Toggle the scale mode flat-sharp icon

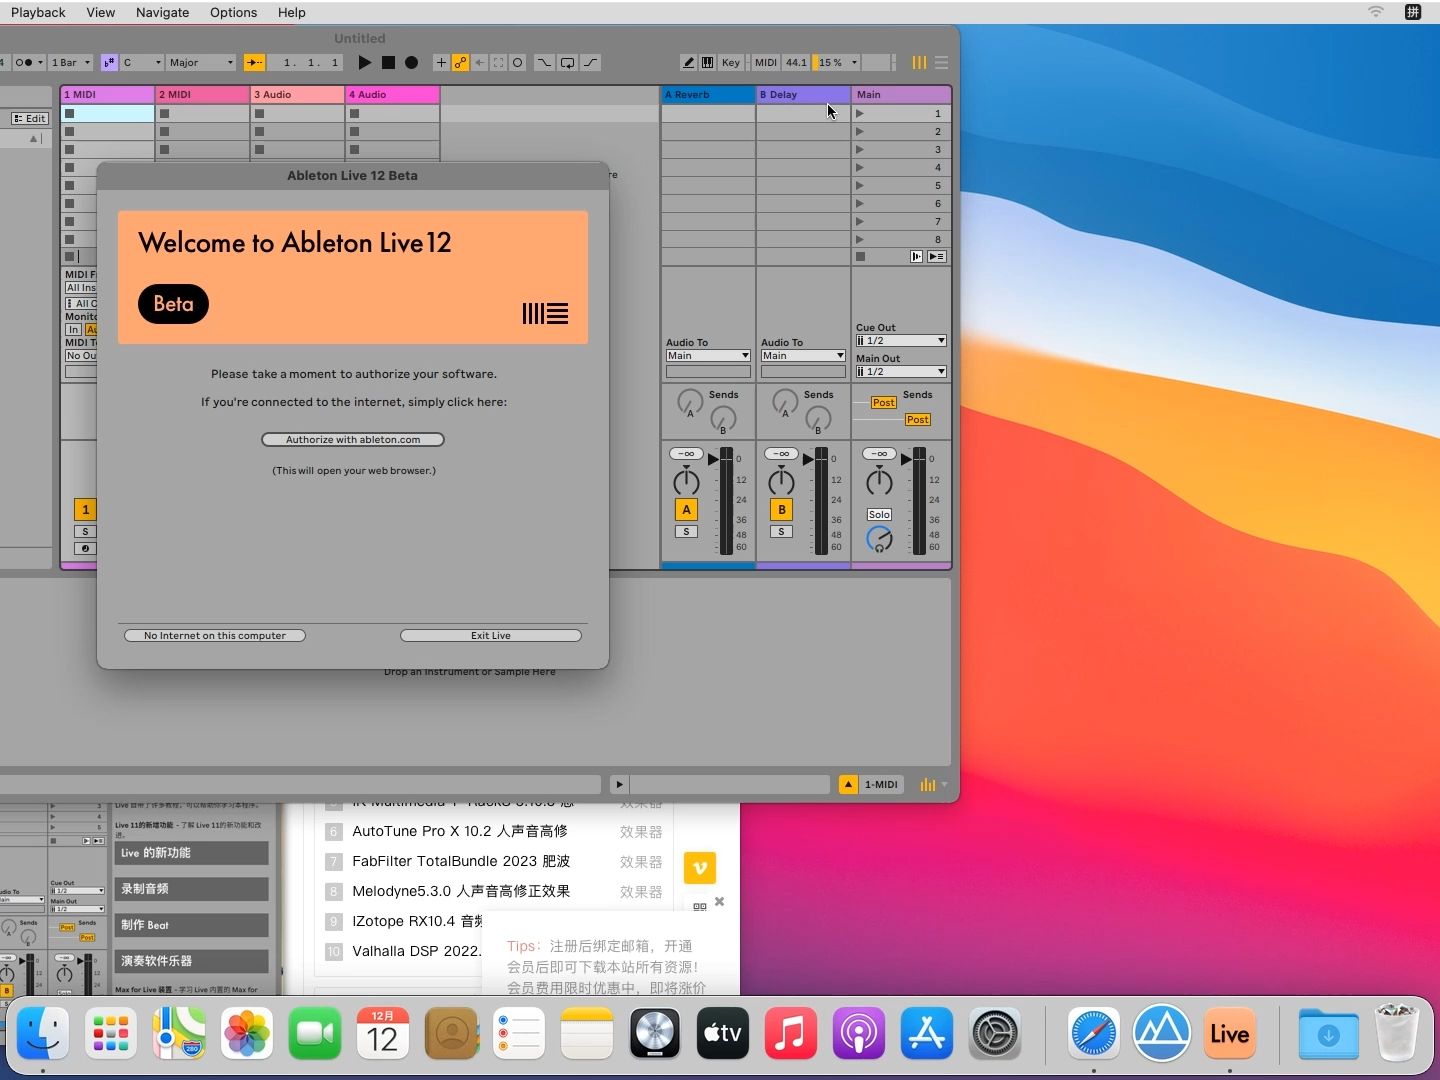click(109, 62)
